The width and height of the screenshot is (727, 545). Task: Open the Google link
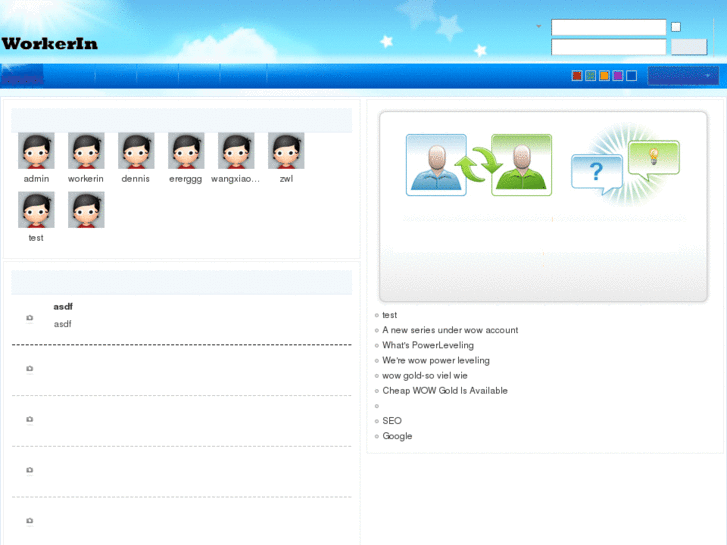coord(397,436)
